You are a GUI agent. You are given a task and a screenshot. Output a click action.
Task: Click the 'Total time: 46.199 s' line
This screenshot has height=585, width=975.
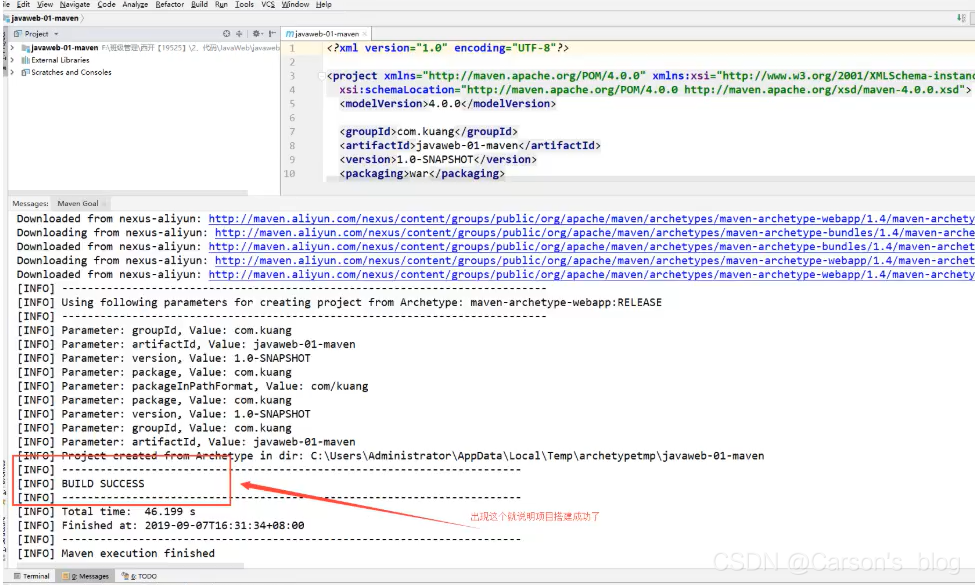coord(106,512)
